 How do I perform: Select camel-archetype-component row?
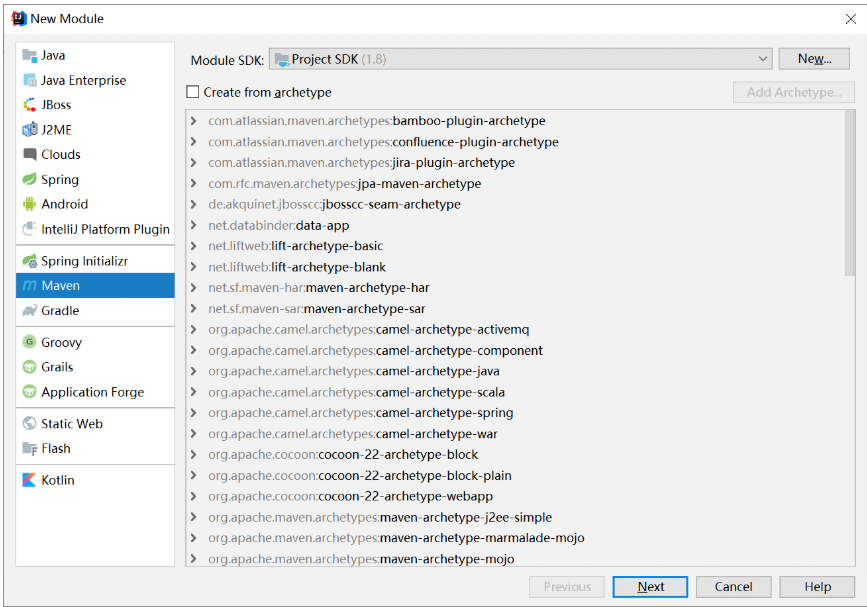[515, 350]
